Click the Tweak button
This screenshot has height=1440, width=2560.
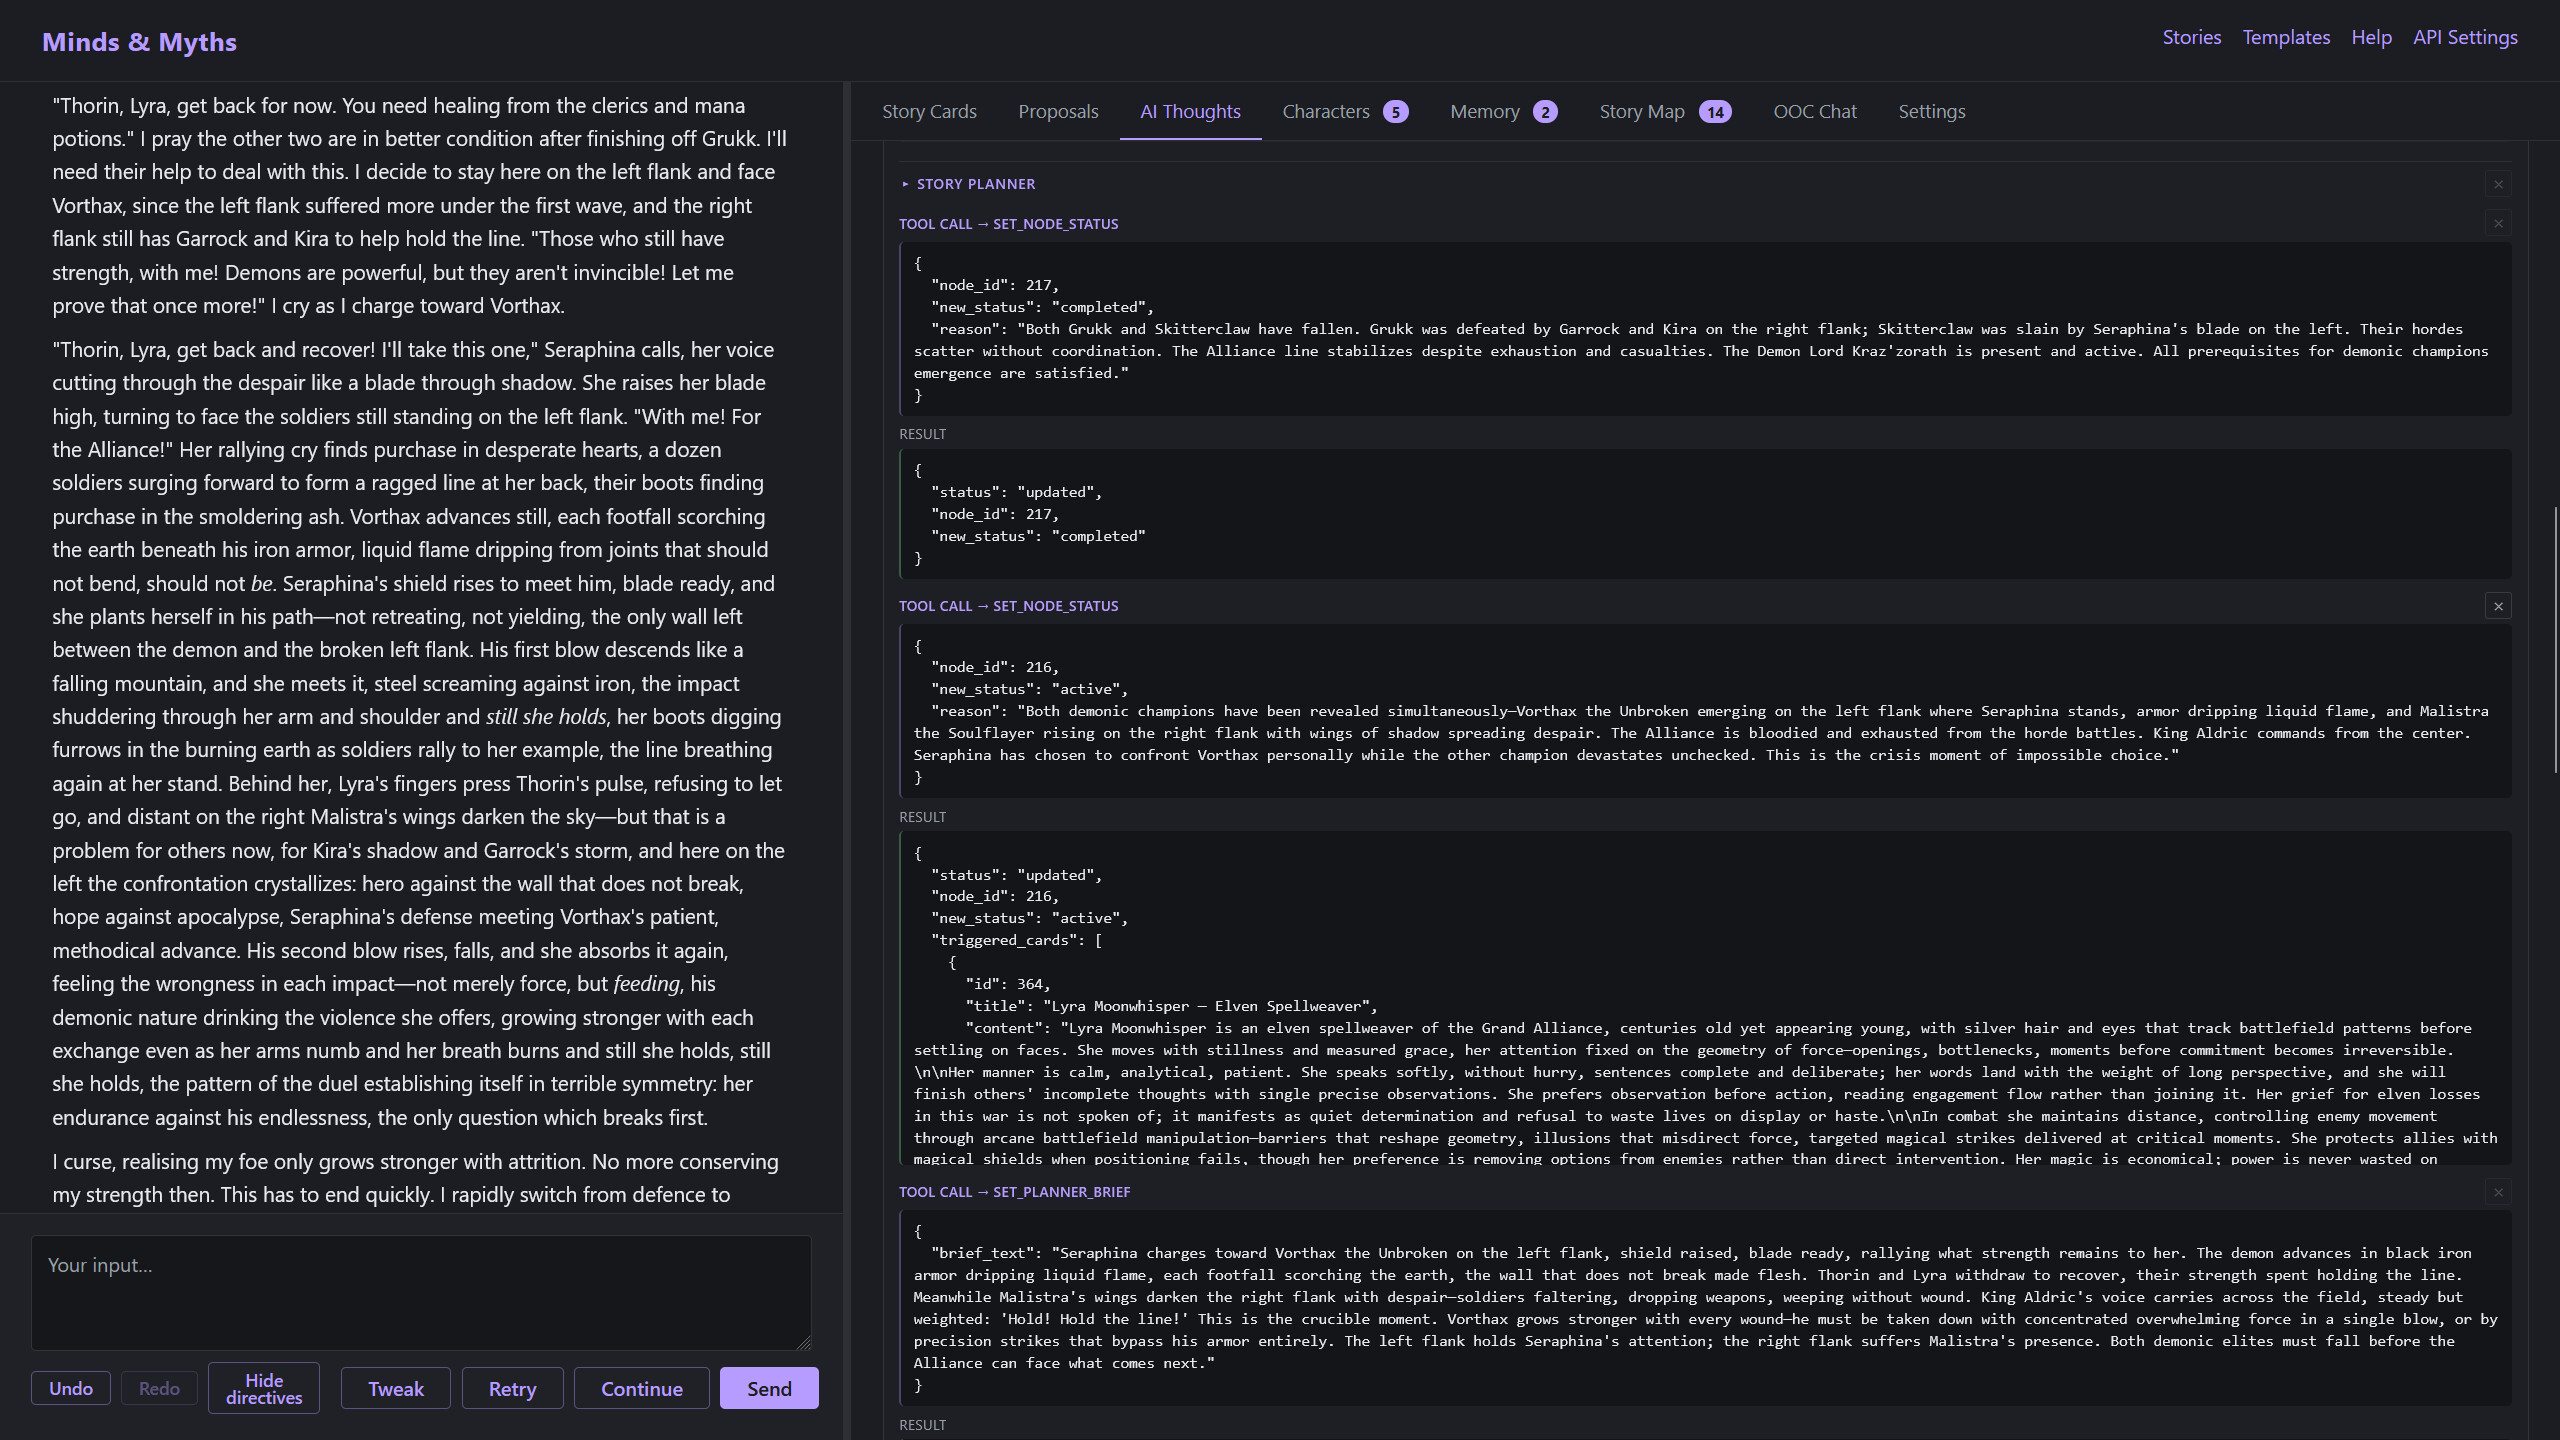tap(396, 1388)
